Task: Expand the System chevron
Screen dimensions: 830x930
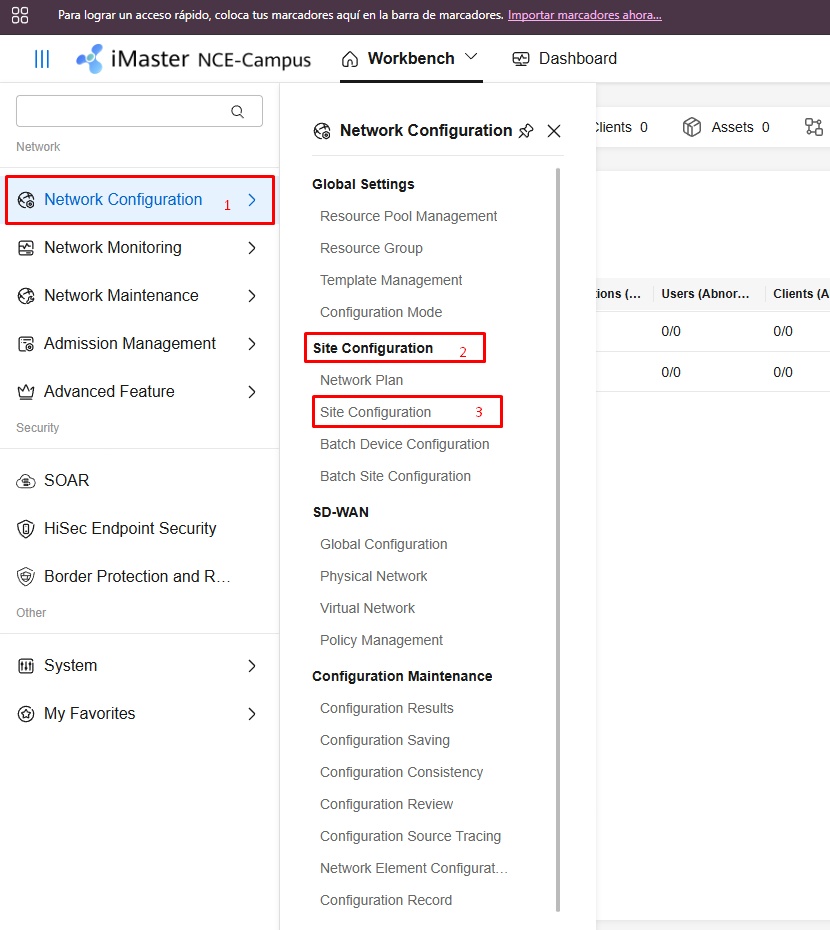Action: [x=252, y=666]
